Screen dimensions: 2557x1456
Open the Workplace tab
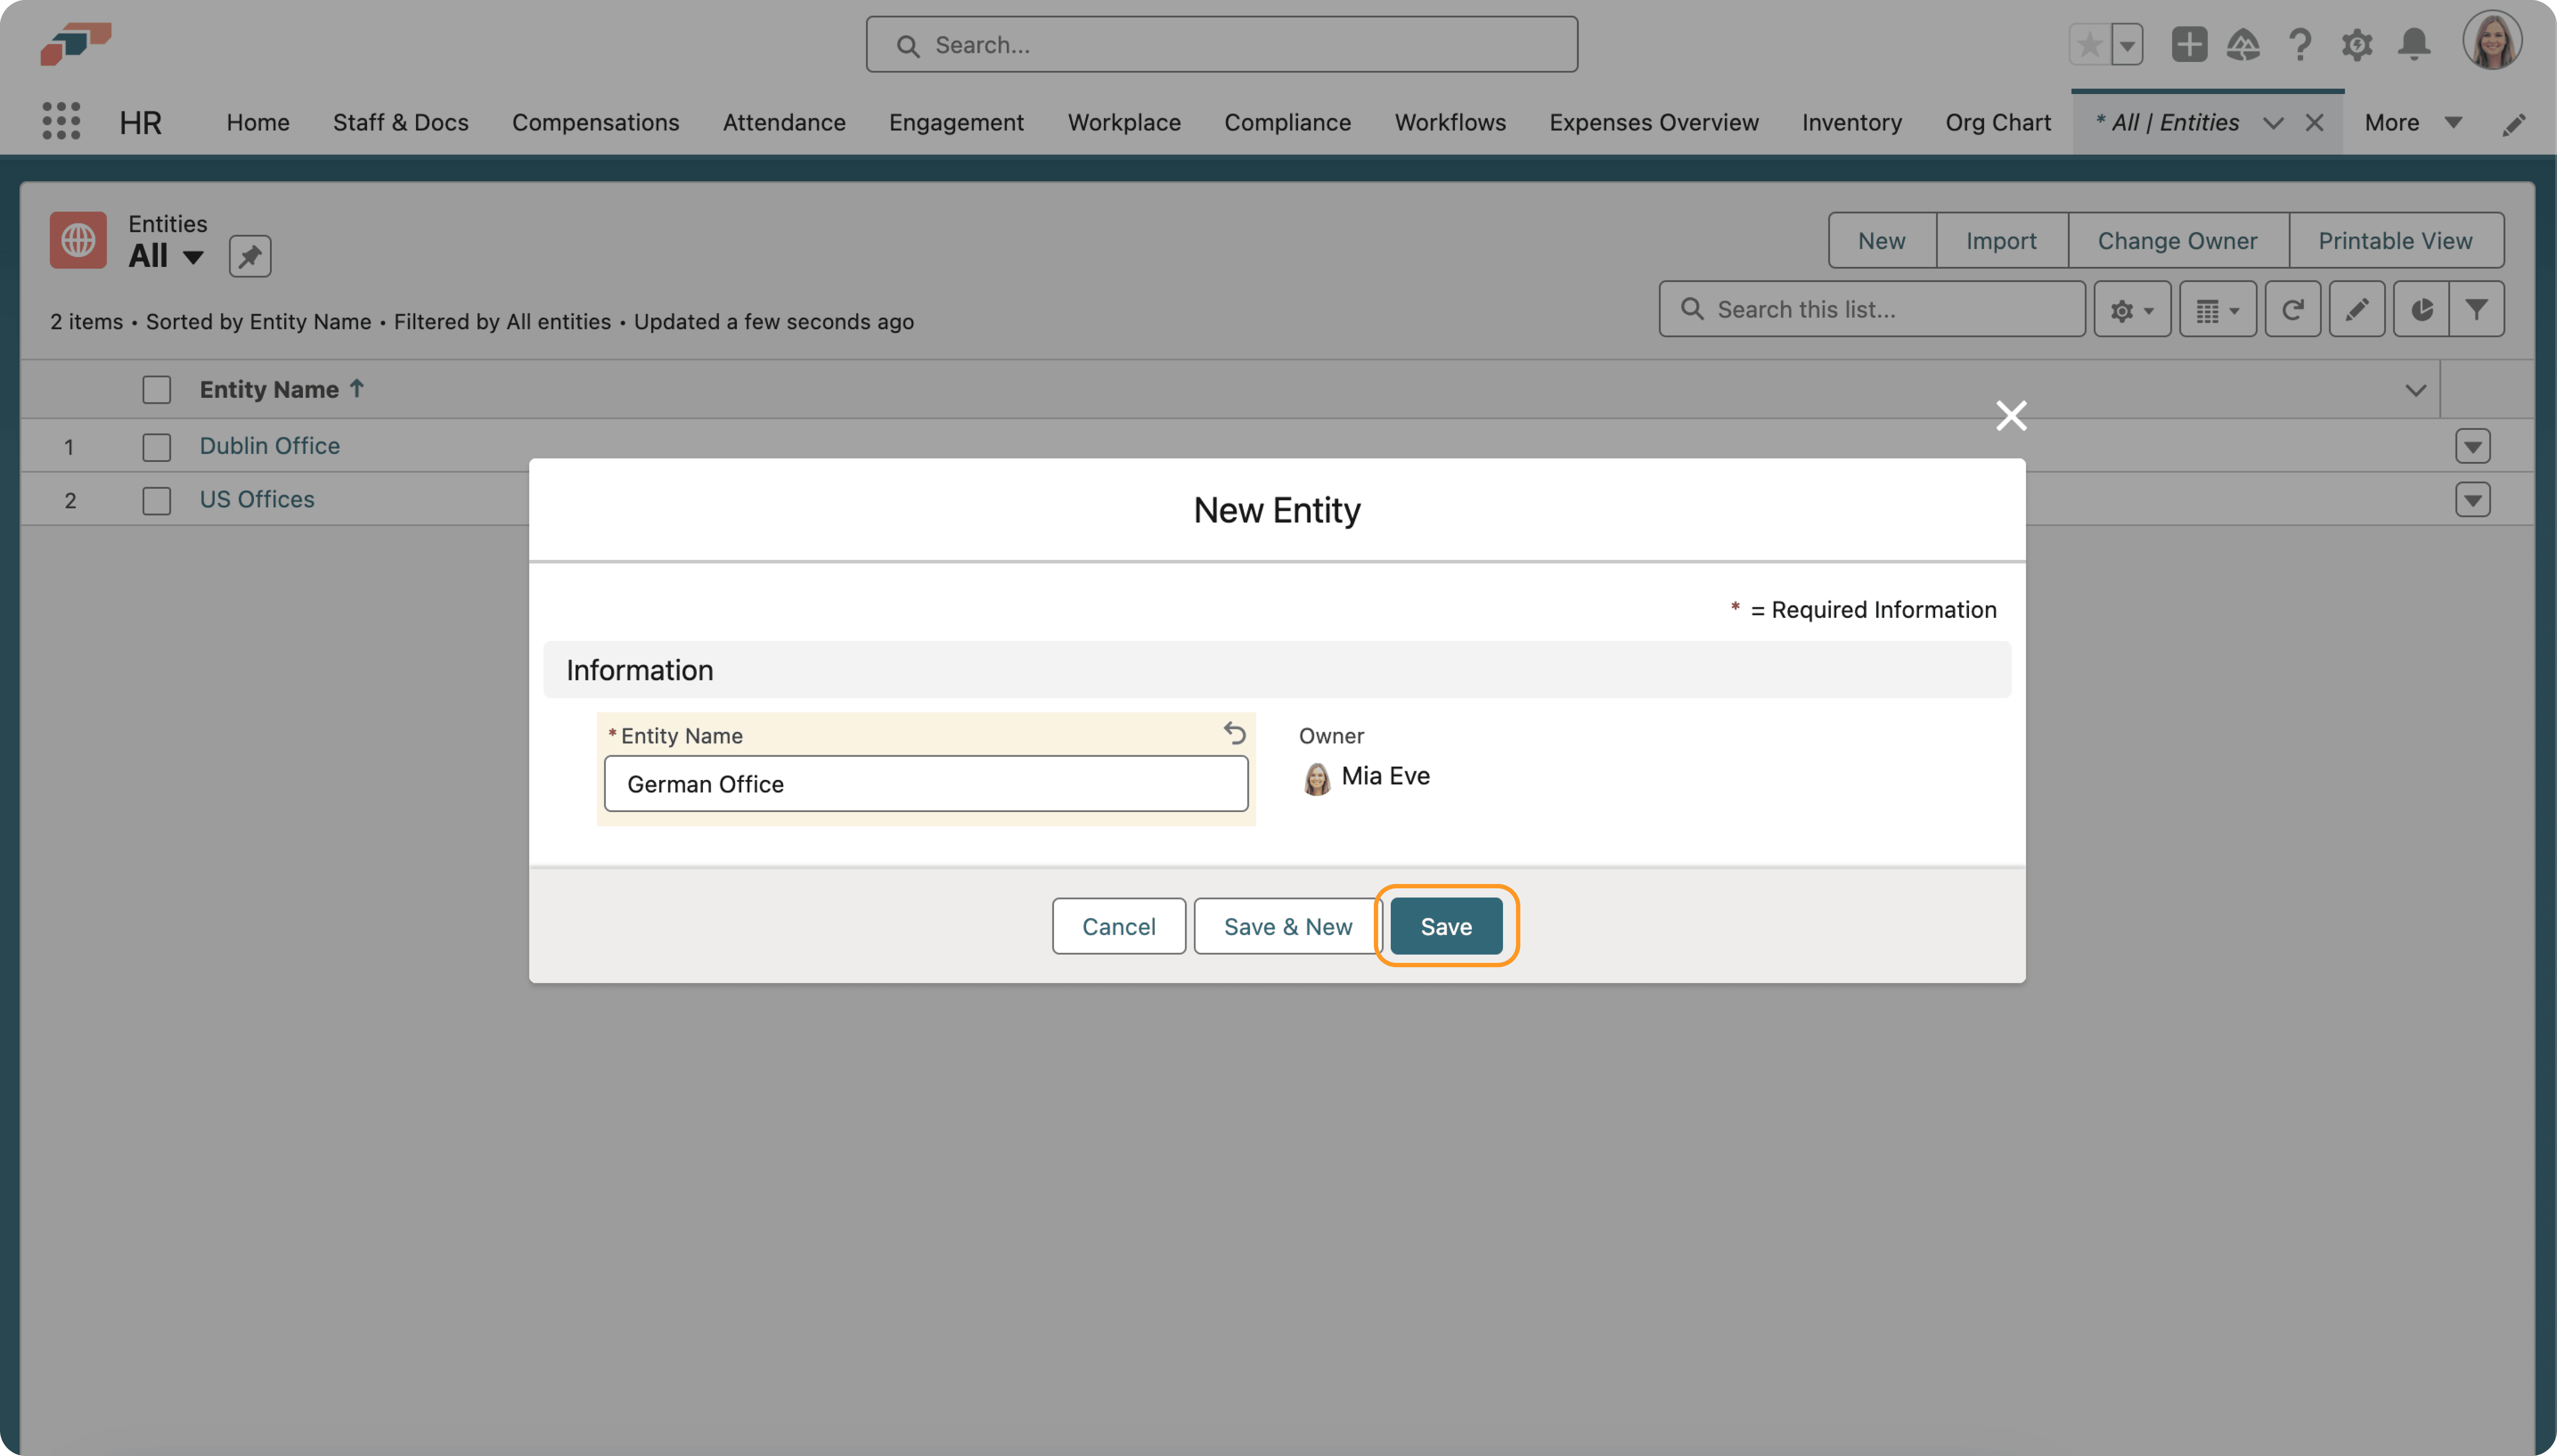(x=1124, y=123)
